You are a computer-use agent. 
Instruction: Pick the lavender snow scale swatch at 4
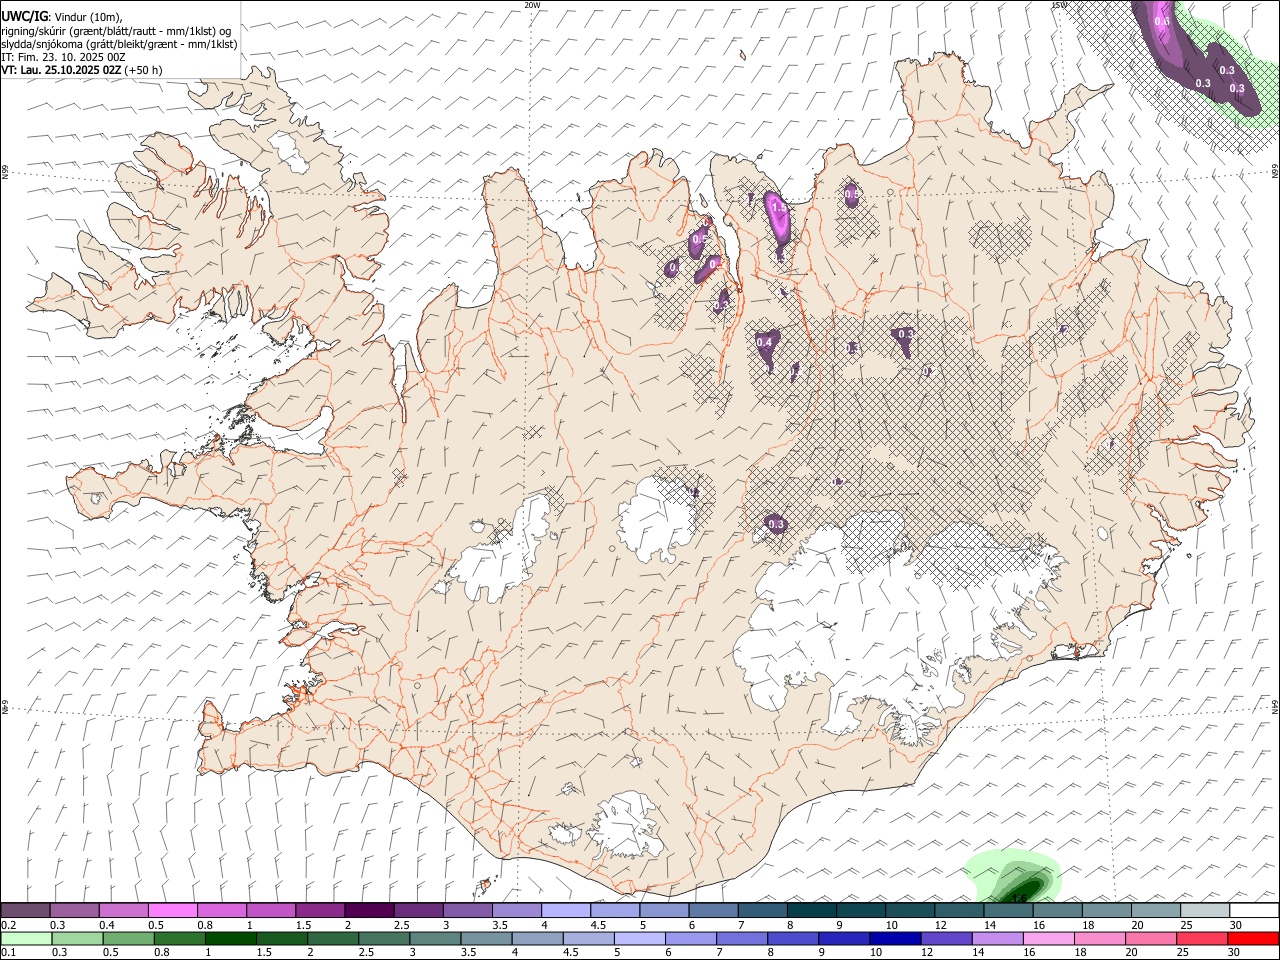(x=564, y=911)
